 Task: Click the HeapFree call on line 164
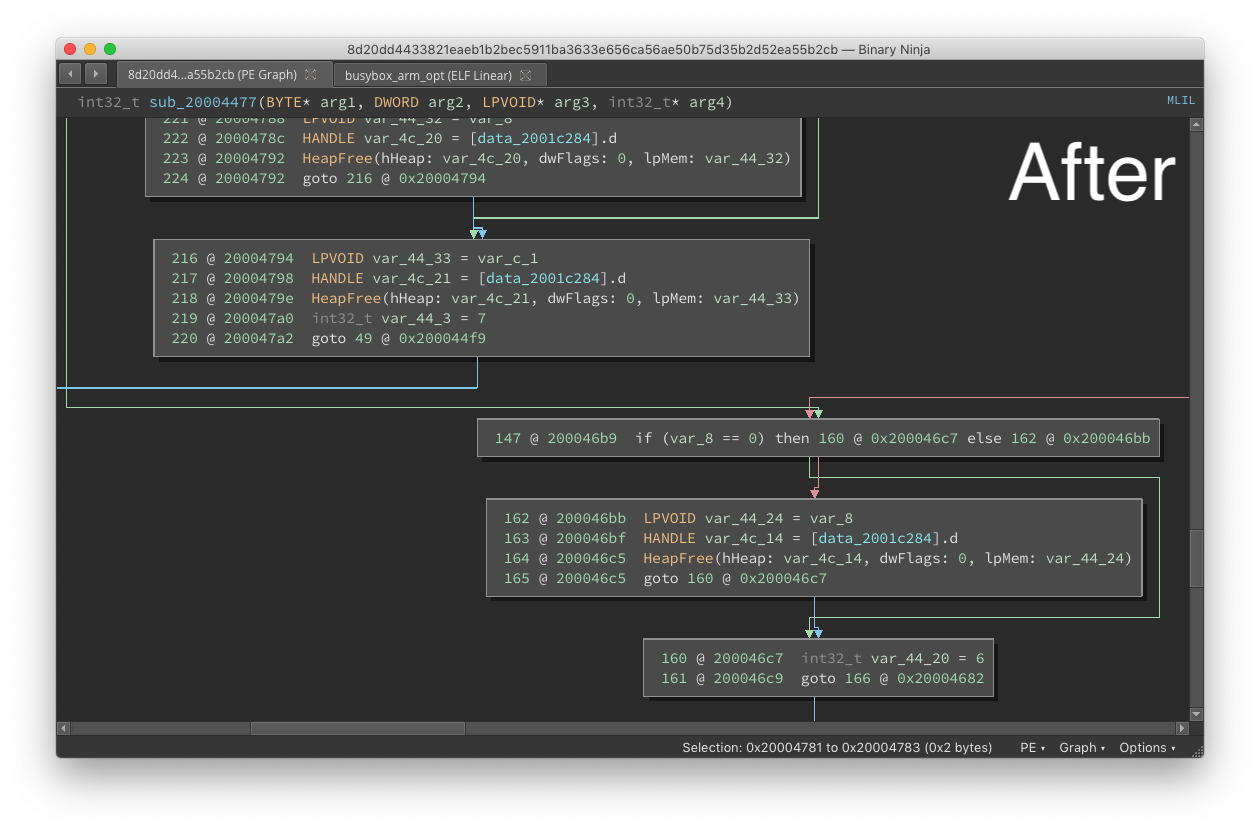[678, 558]
